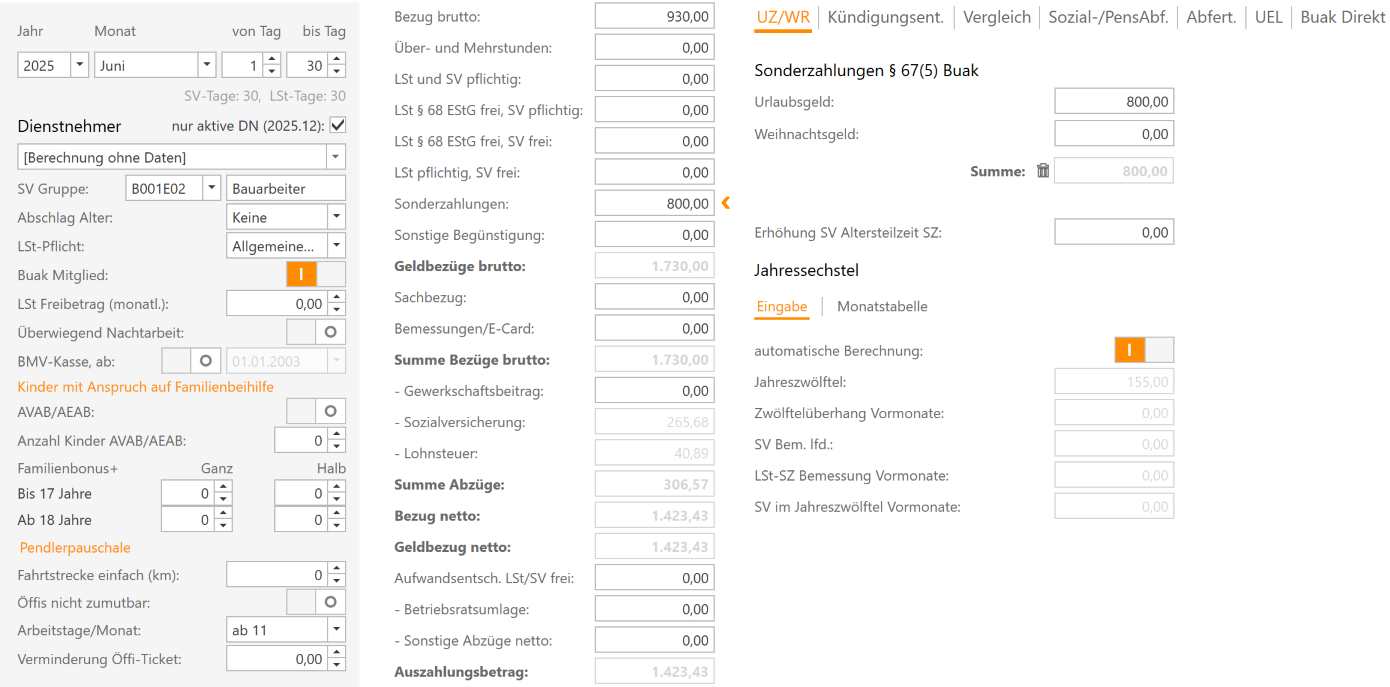
Task: Toggle the AVAB/AEAB switch on
Action: 330,411
